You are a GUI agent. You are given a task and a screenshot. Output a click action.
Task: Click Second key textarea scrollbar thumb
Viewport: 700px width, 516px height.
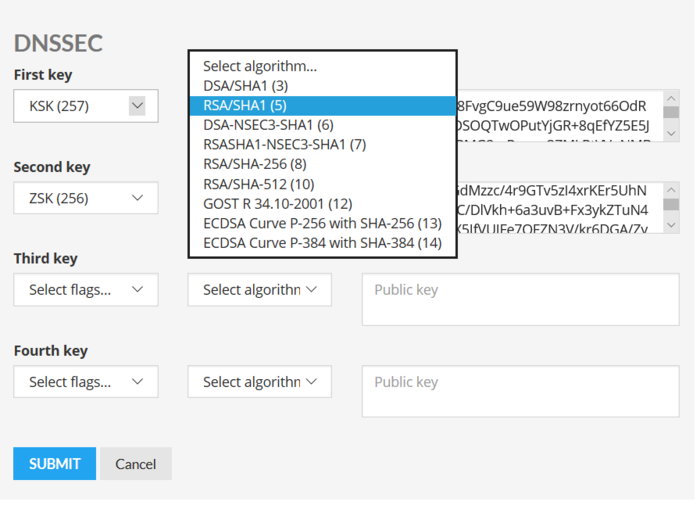pyautogui.click(x=671, y=204)
